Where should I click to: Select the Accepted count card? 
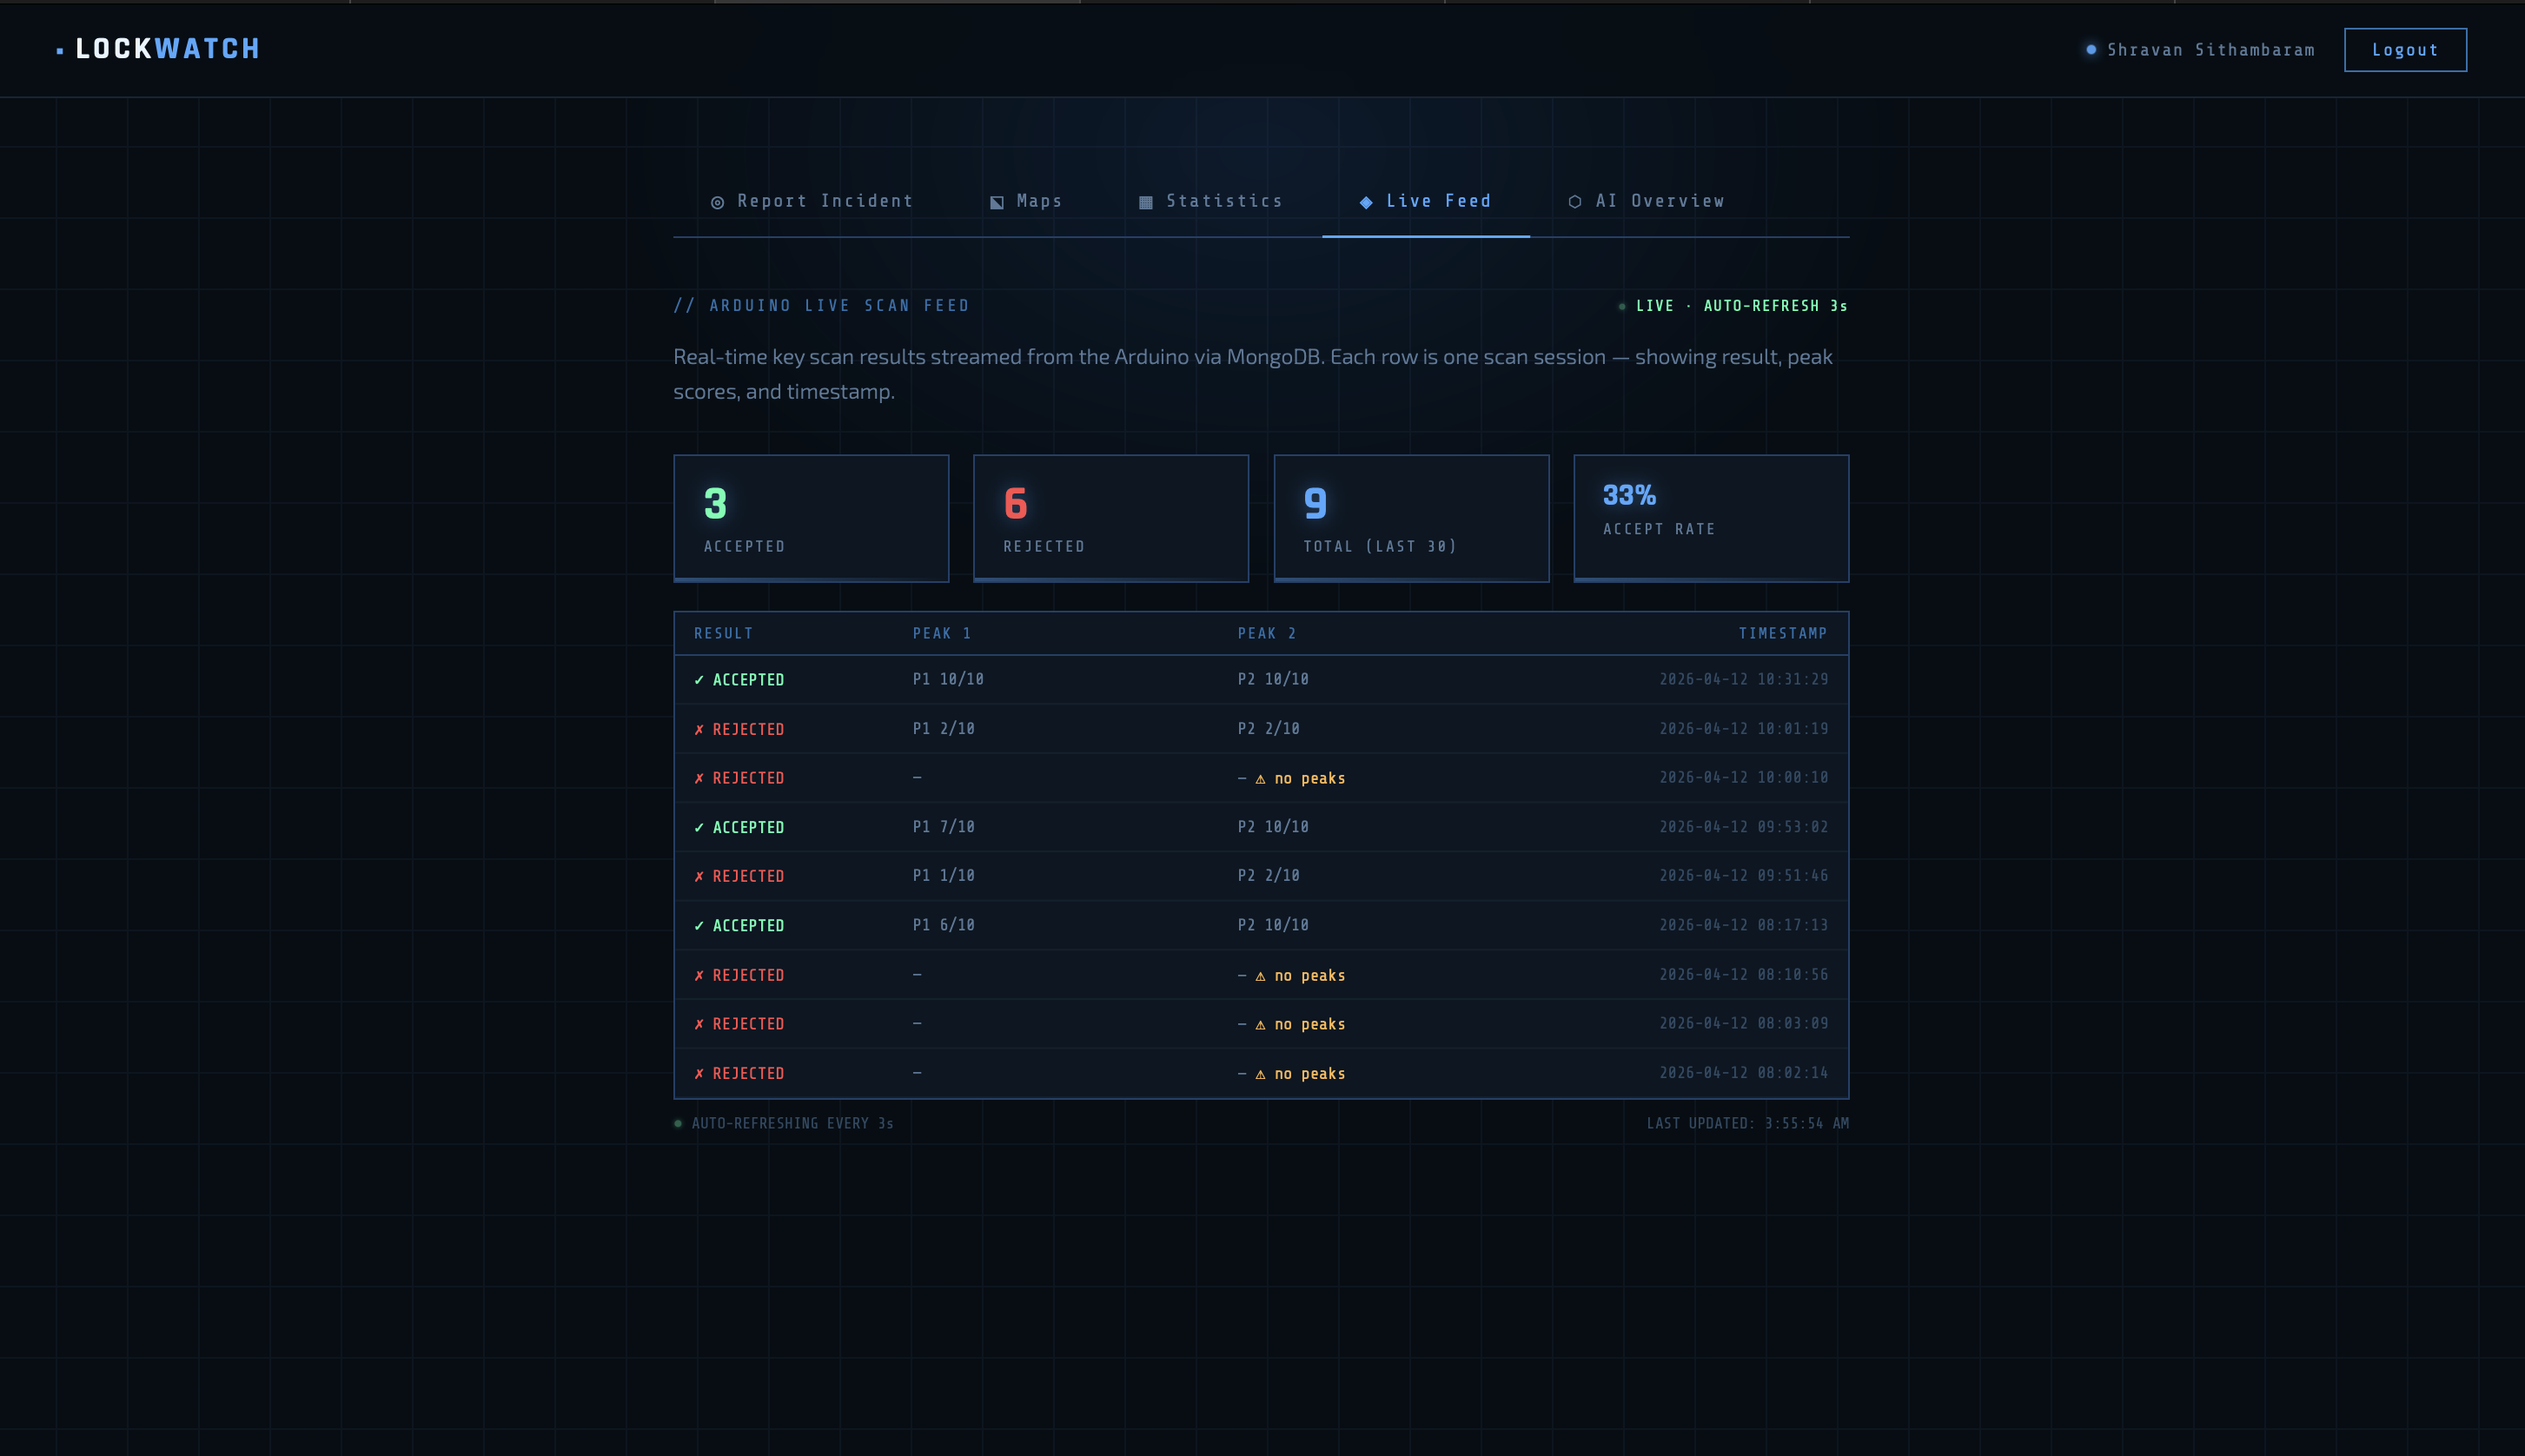(811, 518)
